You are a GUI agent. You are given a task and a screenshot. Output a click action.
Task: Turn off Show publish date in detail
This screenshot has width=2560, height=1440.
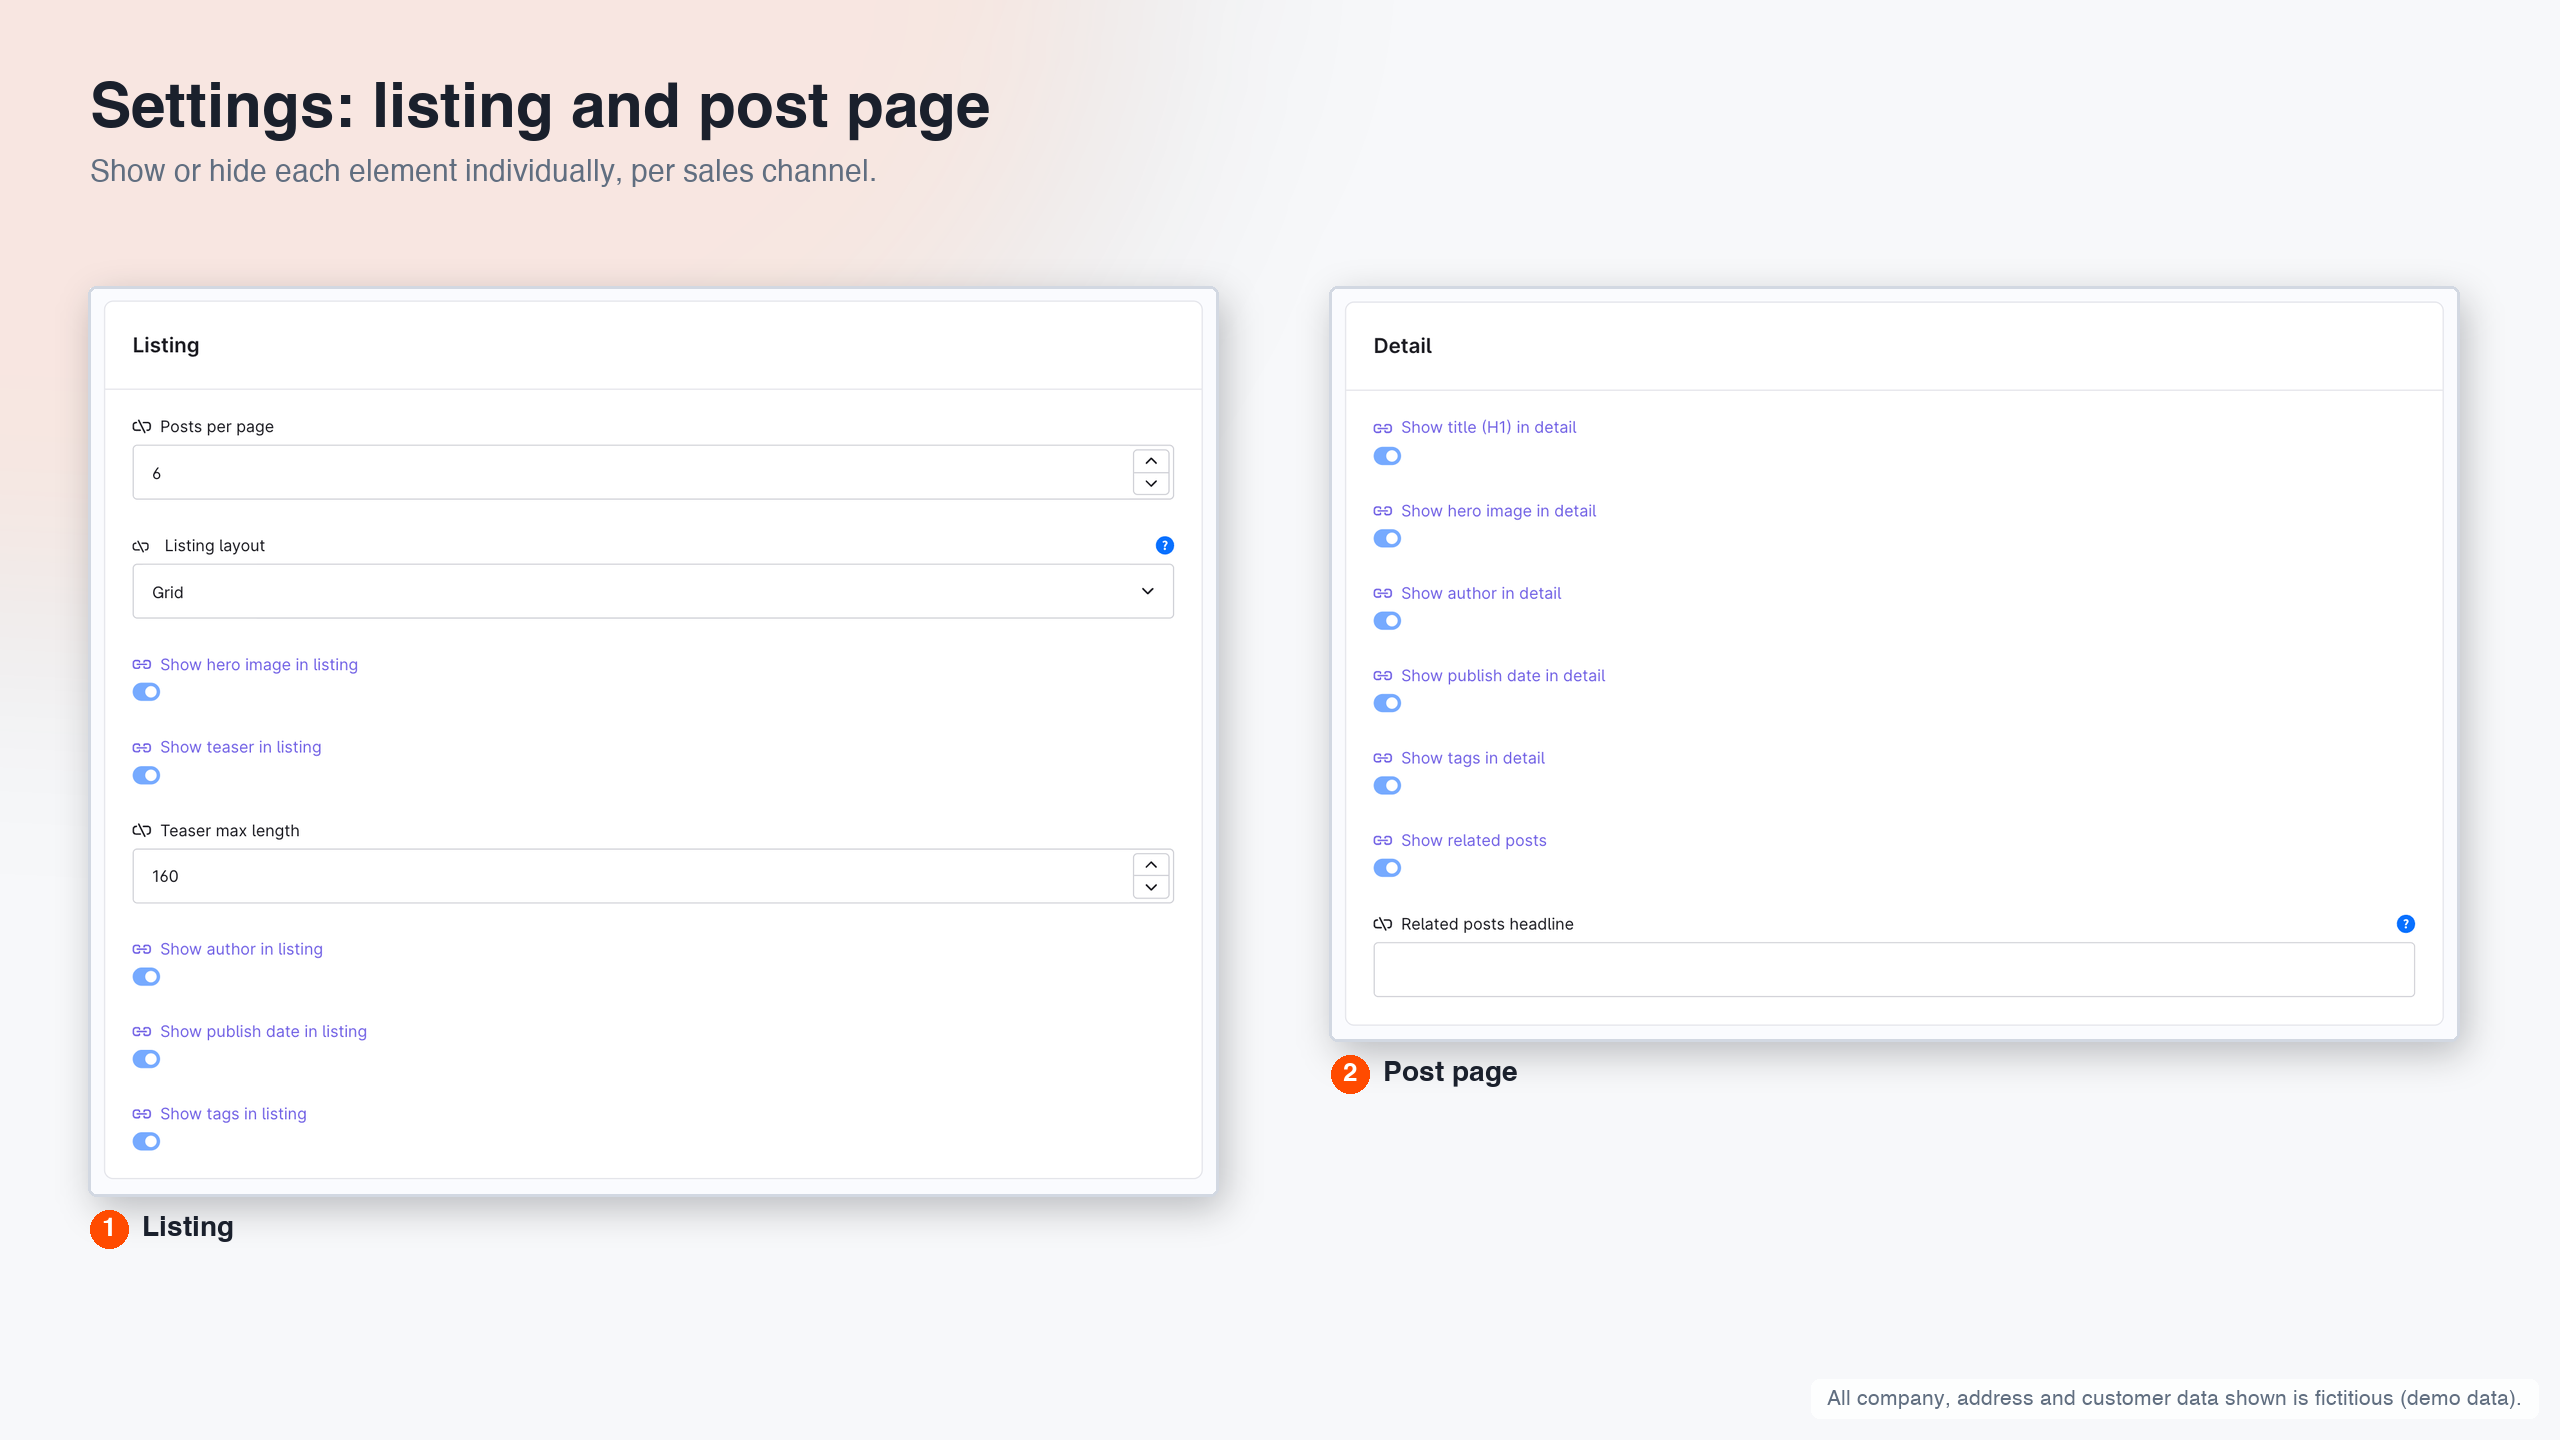coord(1387,704)
